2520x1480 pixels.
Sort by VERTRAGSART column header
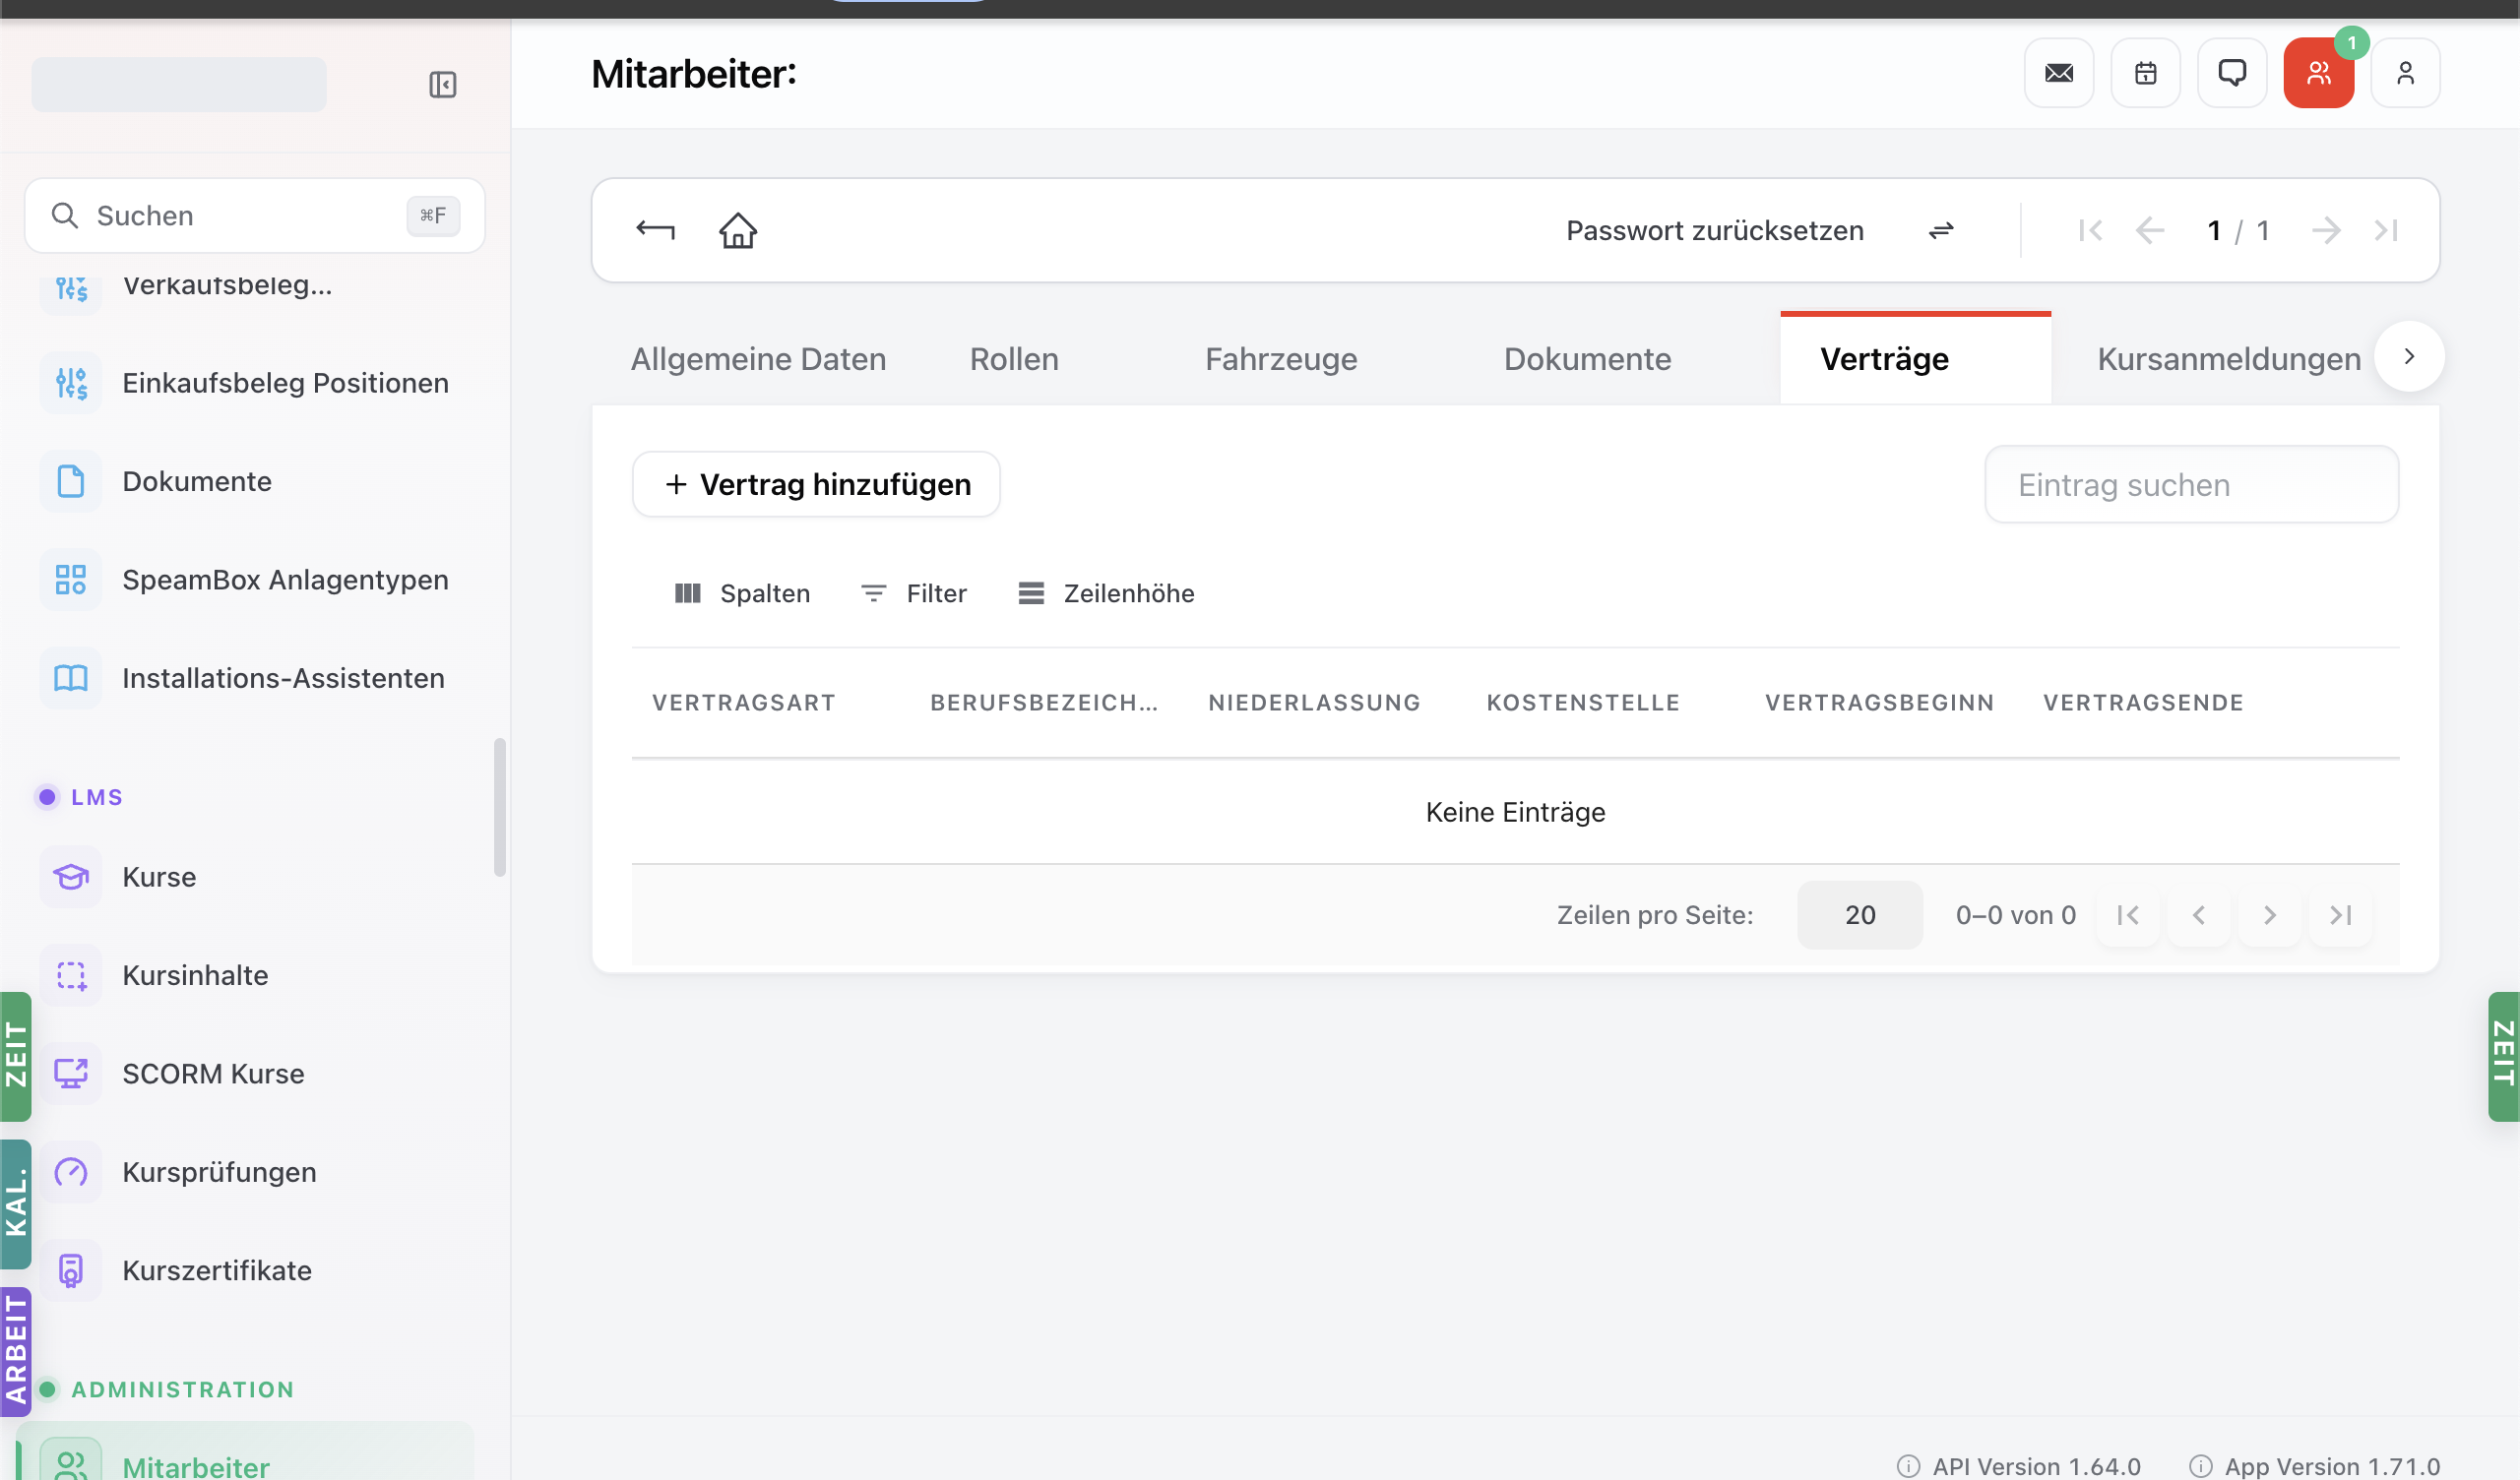point(743,703)
